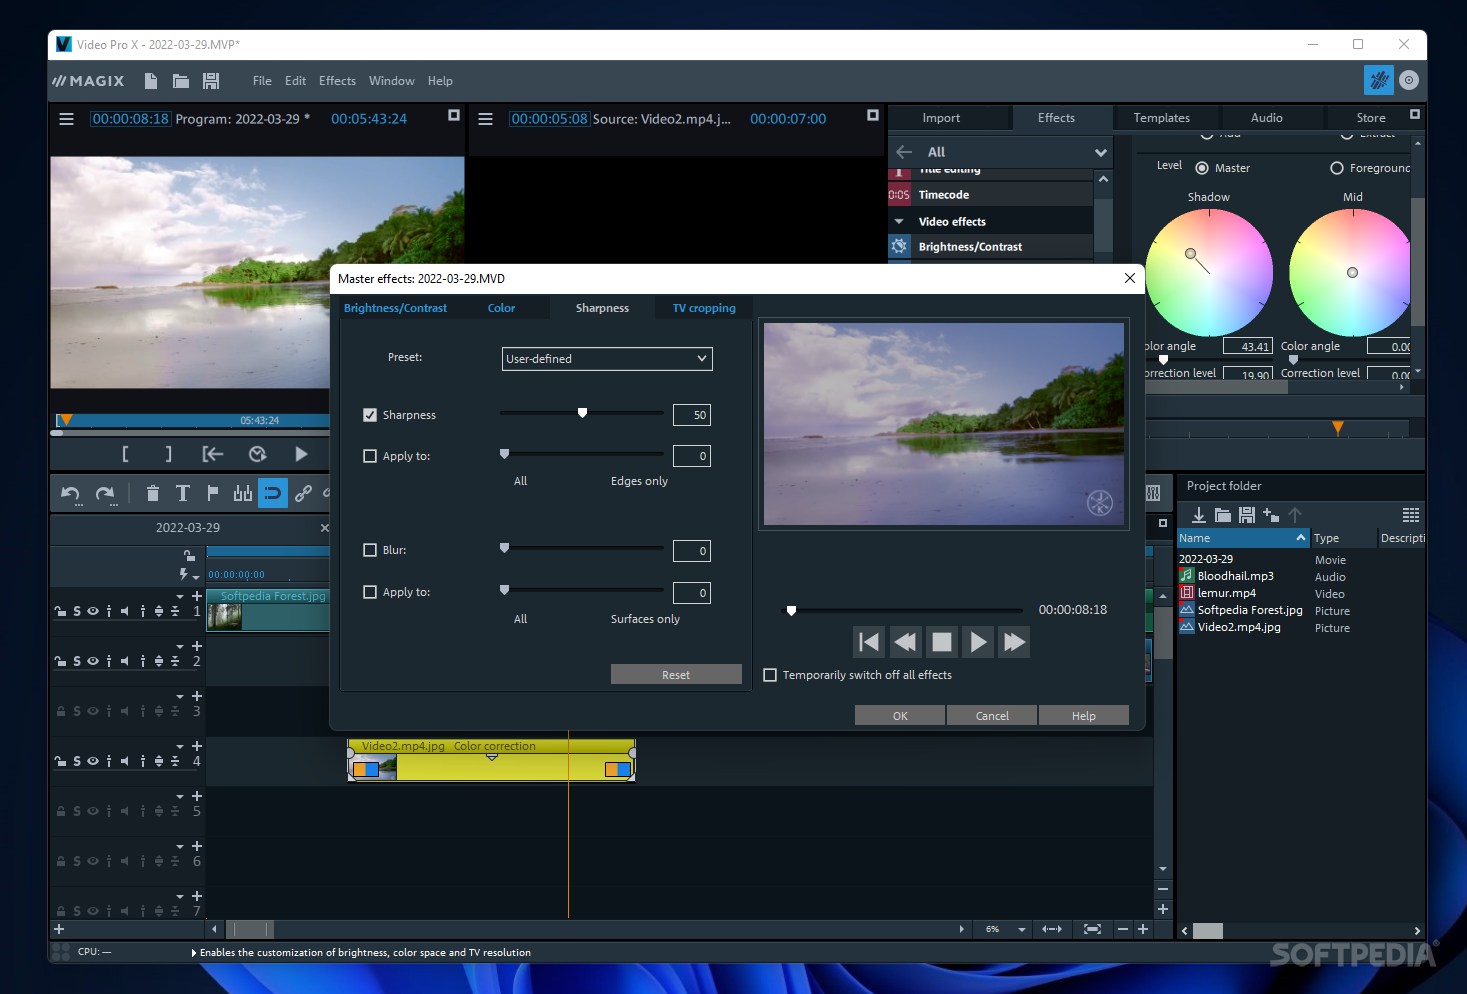
Task: Open the All effects category dropdown
Action: tap(1099, 151)
